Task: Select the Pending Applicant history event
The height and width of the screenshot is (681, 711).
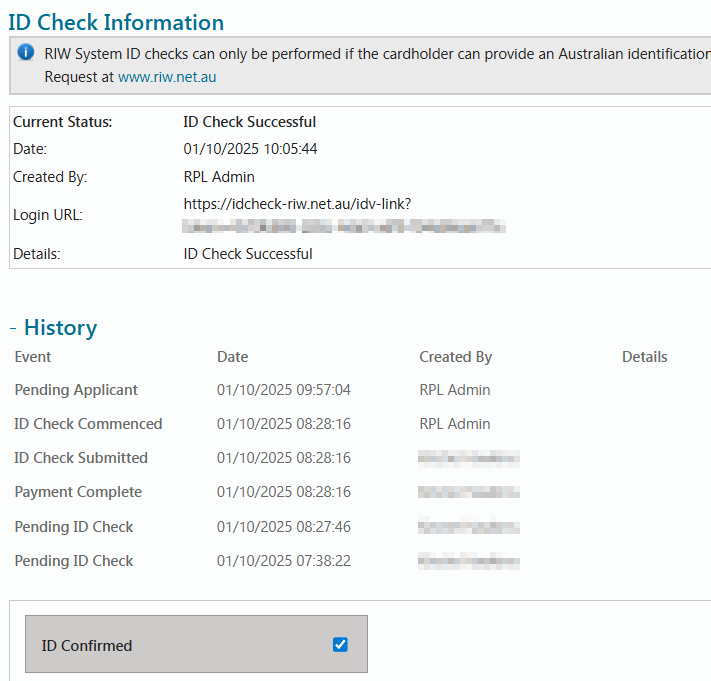Action: point(76,390)
